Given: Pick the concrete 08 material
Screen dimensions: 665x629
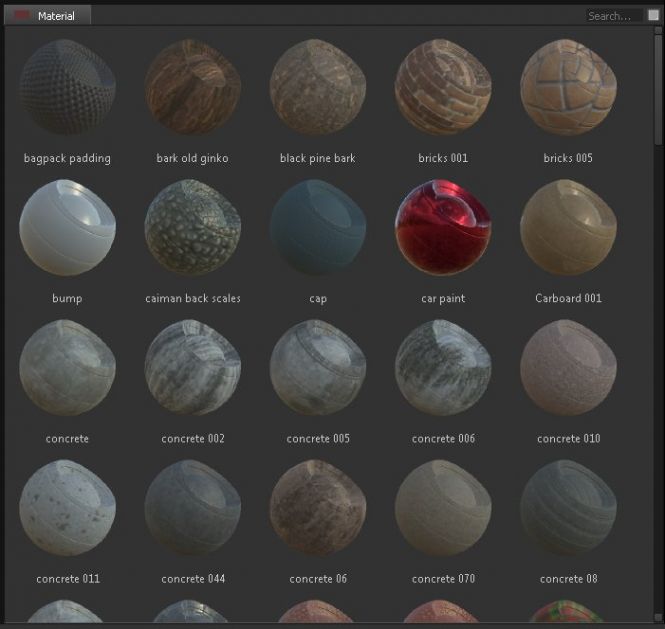Looking at the screenshot, I should tap(568, 508).
